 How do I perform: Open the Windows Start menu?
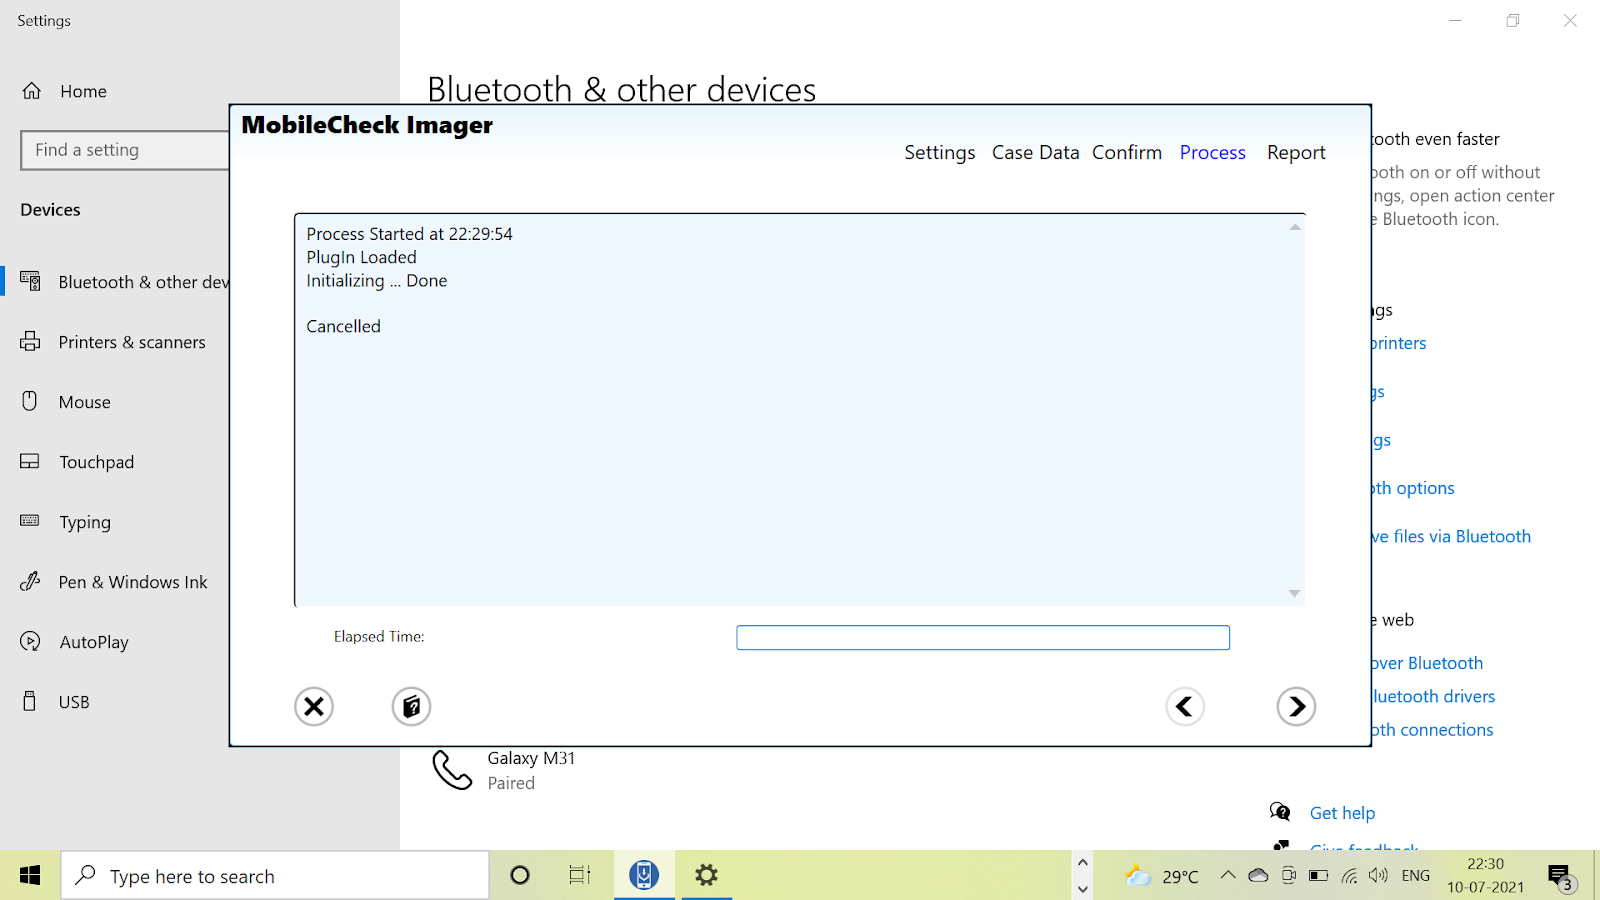click(30, 876)
